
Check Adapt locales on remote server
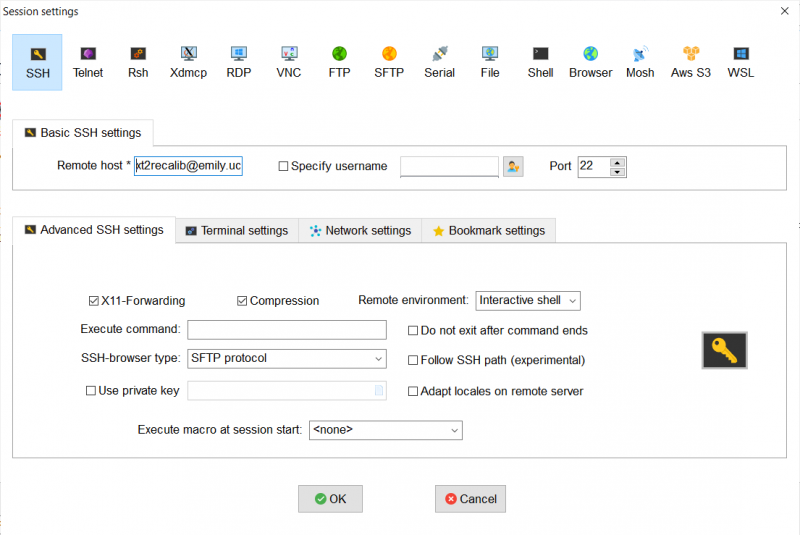pyautogui.click(x=413, y=391)
